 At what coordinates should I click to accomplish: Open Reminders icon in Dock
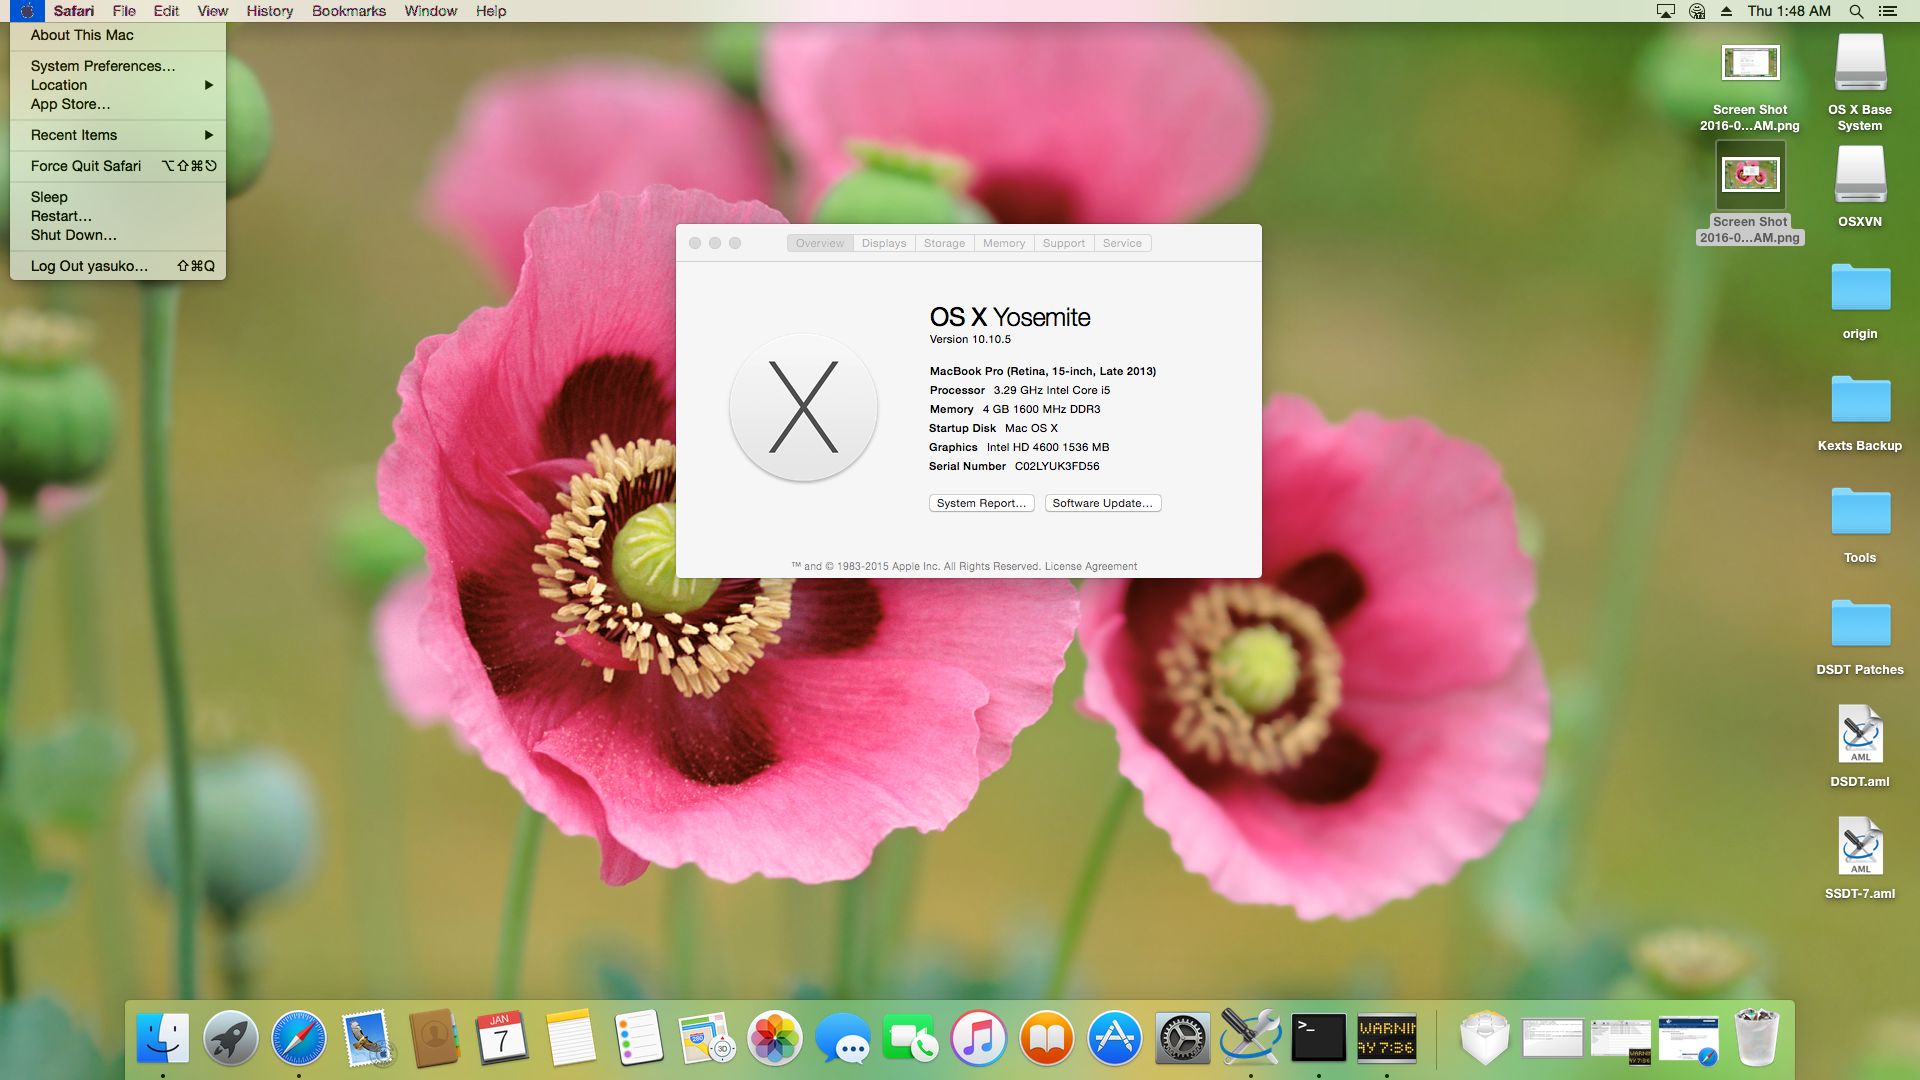click(638, 1038)
